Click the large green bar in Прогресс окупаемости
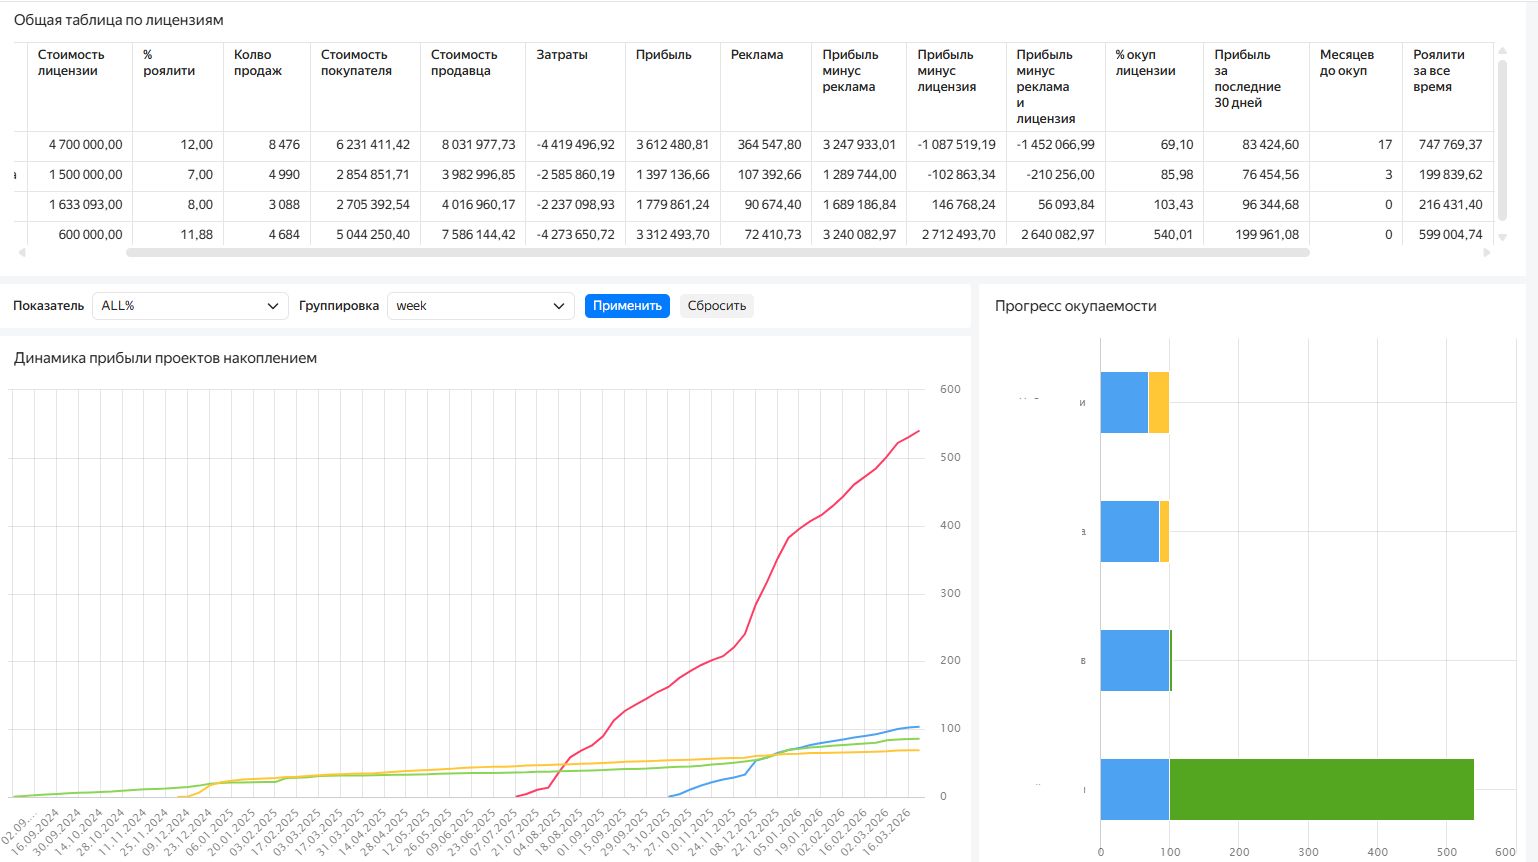Viewport: 1538px width, 862px height. click(1321, 790)
